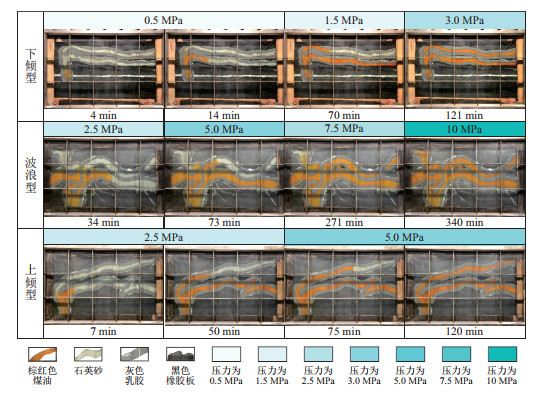Select the 压力为 3.0 MPa legend swatch

coord(364,354)
